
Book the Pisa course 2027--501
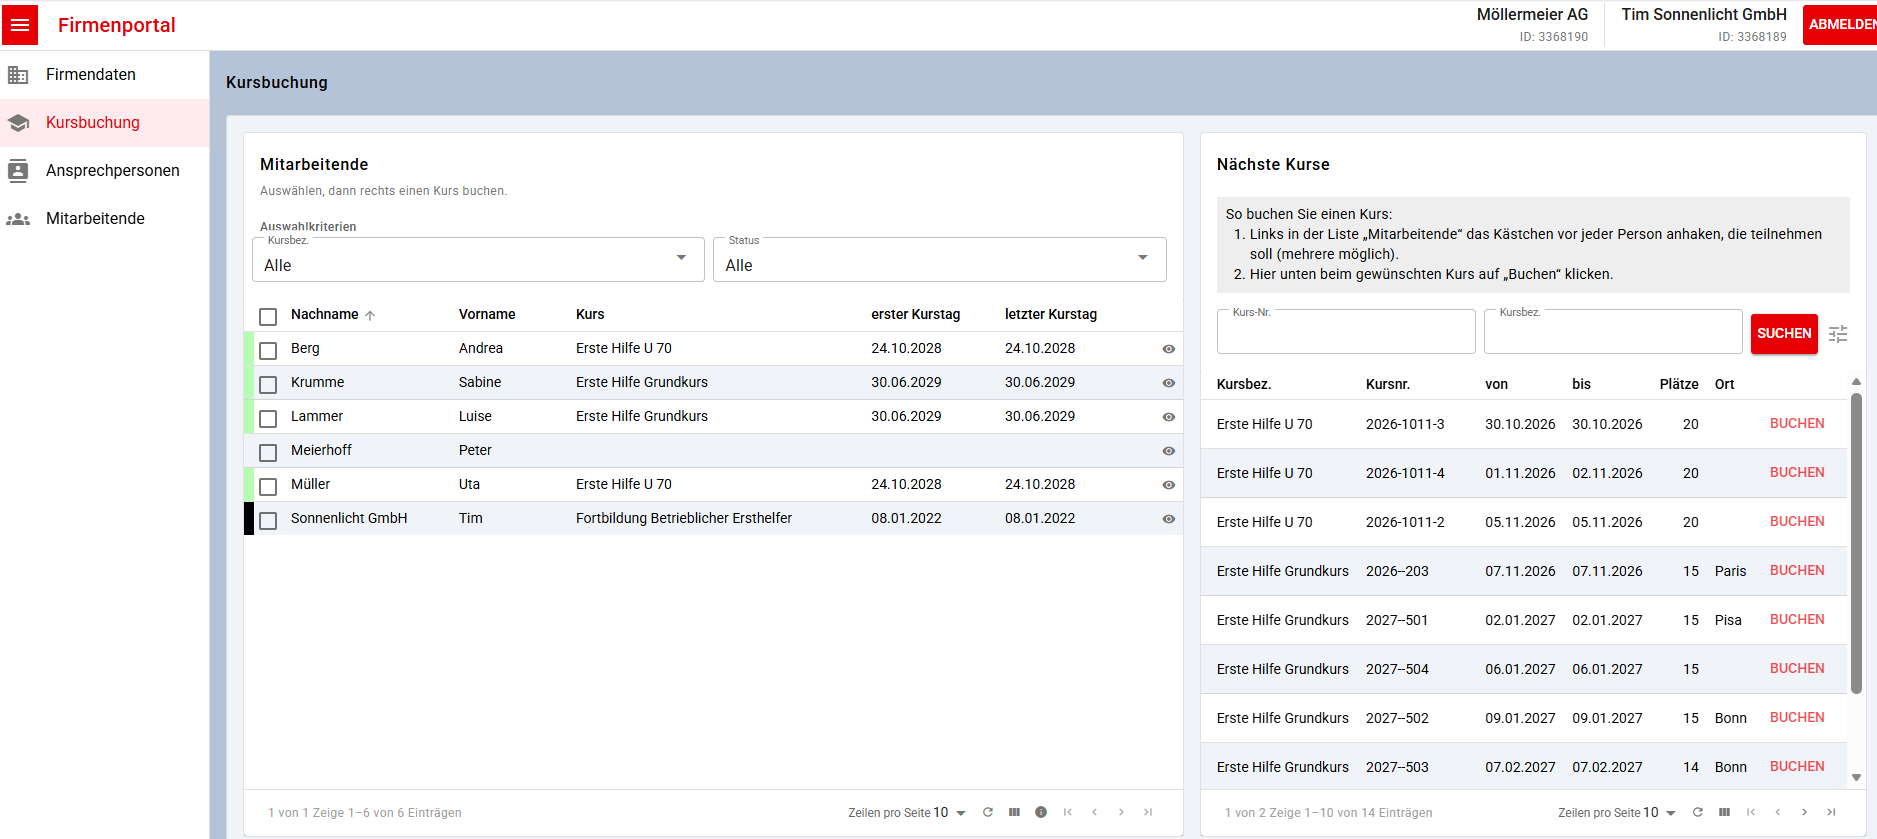tap(1797, 619)
